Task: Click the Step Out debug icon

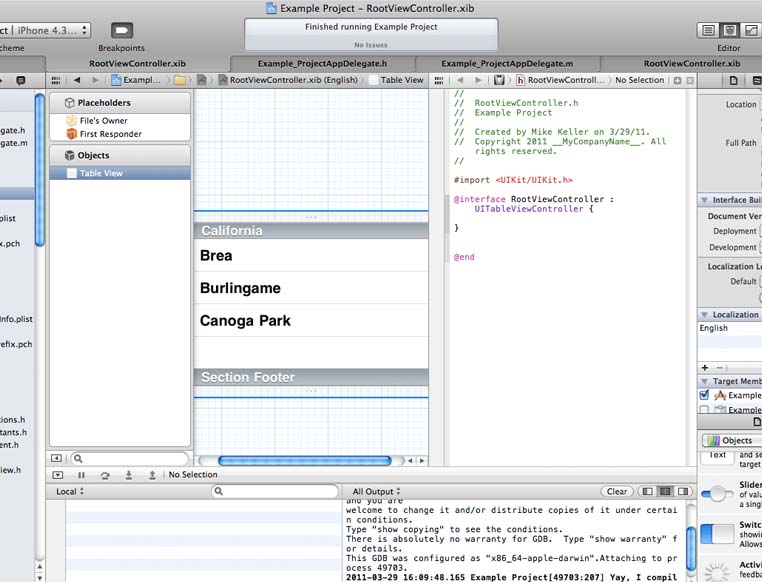Action: pos(152,475)
